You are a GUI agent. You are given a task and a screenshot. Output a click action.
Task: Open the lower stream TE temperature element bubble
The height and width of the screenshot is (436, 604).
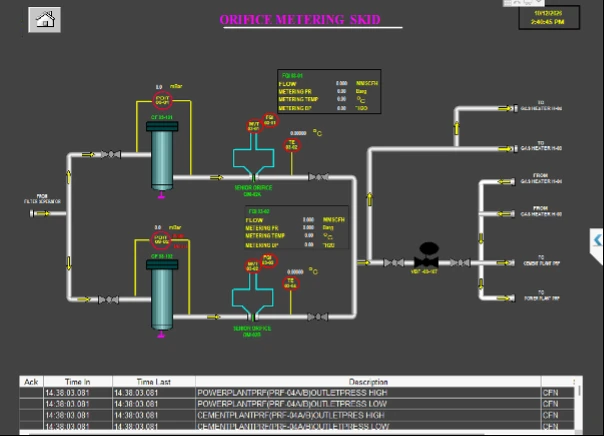[x=290, y=283]
